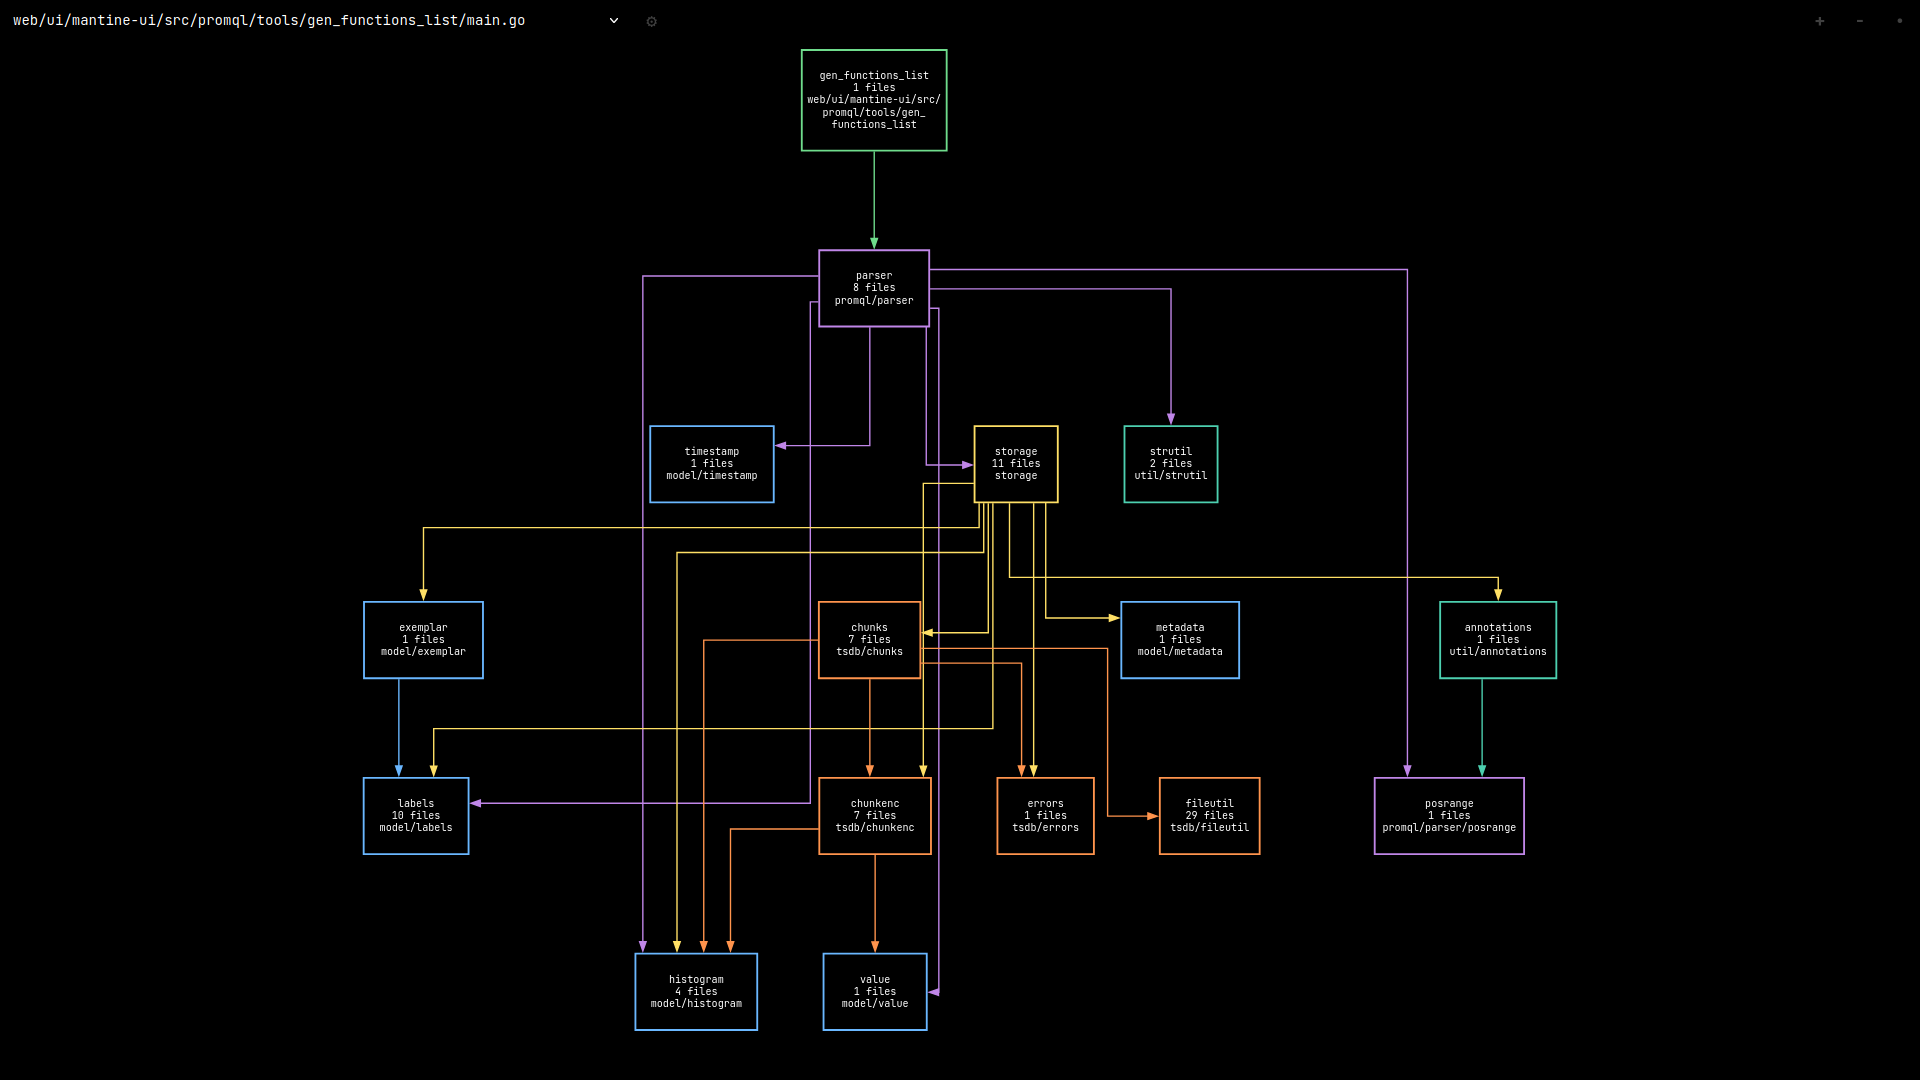Click the zoom out minus icon
This screenshot has width=1920, height=1080.
coord(1859,21)
